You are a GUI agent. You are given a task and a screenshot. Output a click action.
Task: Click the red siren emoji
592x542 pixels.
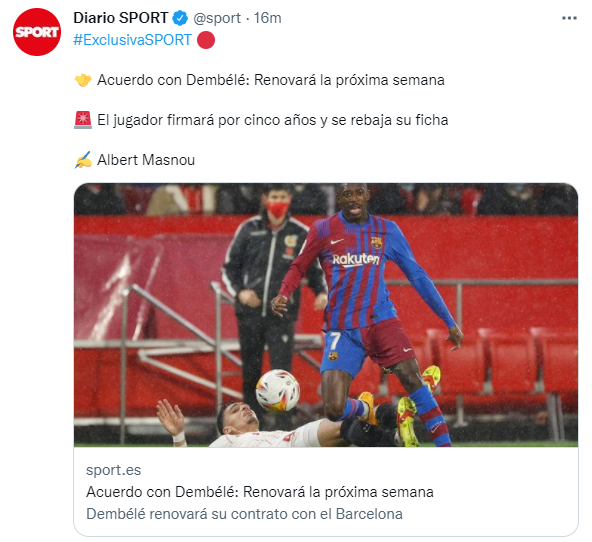coord(83,120)
